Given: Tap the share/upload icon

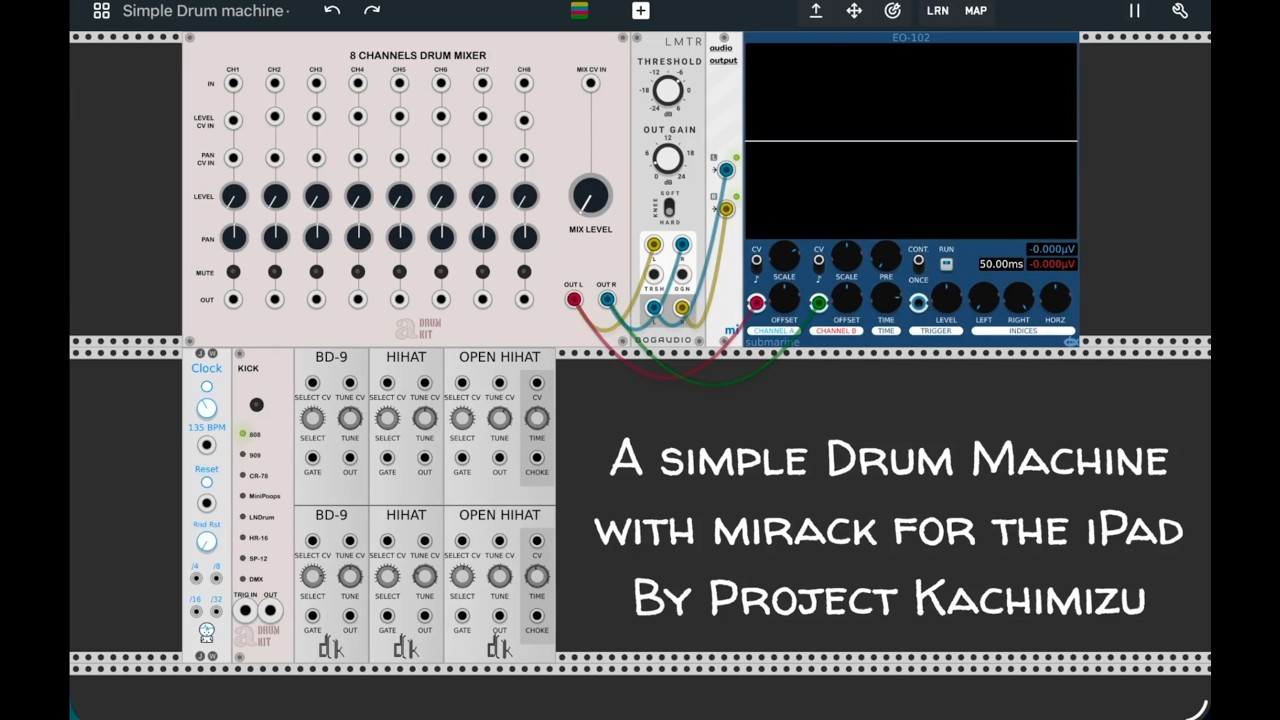Looking at the screenshot, I should click(x=816, y=11).
